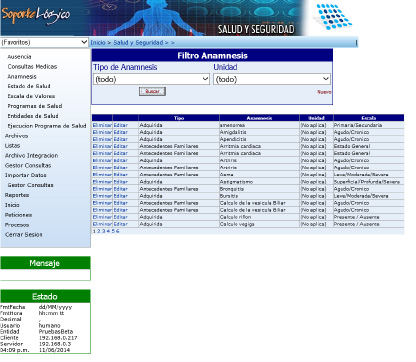Select Anamnesis in the sidebar menu
The image size is (416, 362).
[x=22, y=77]
